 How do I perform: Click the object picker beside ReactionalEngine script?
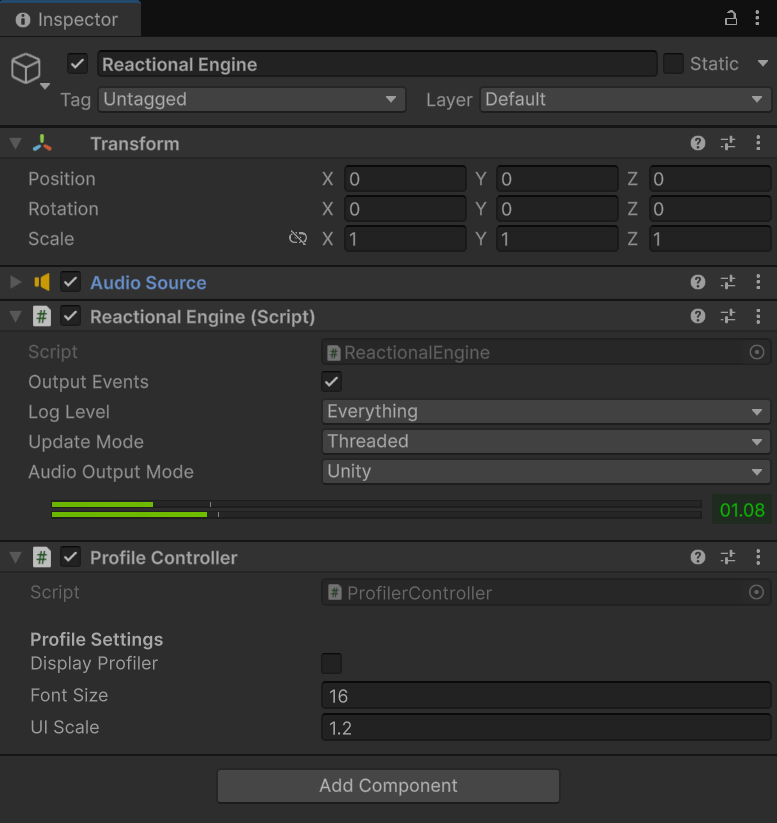(x=757, y=352)
